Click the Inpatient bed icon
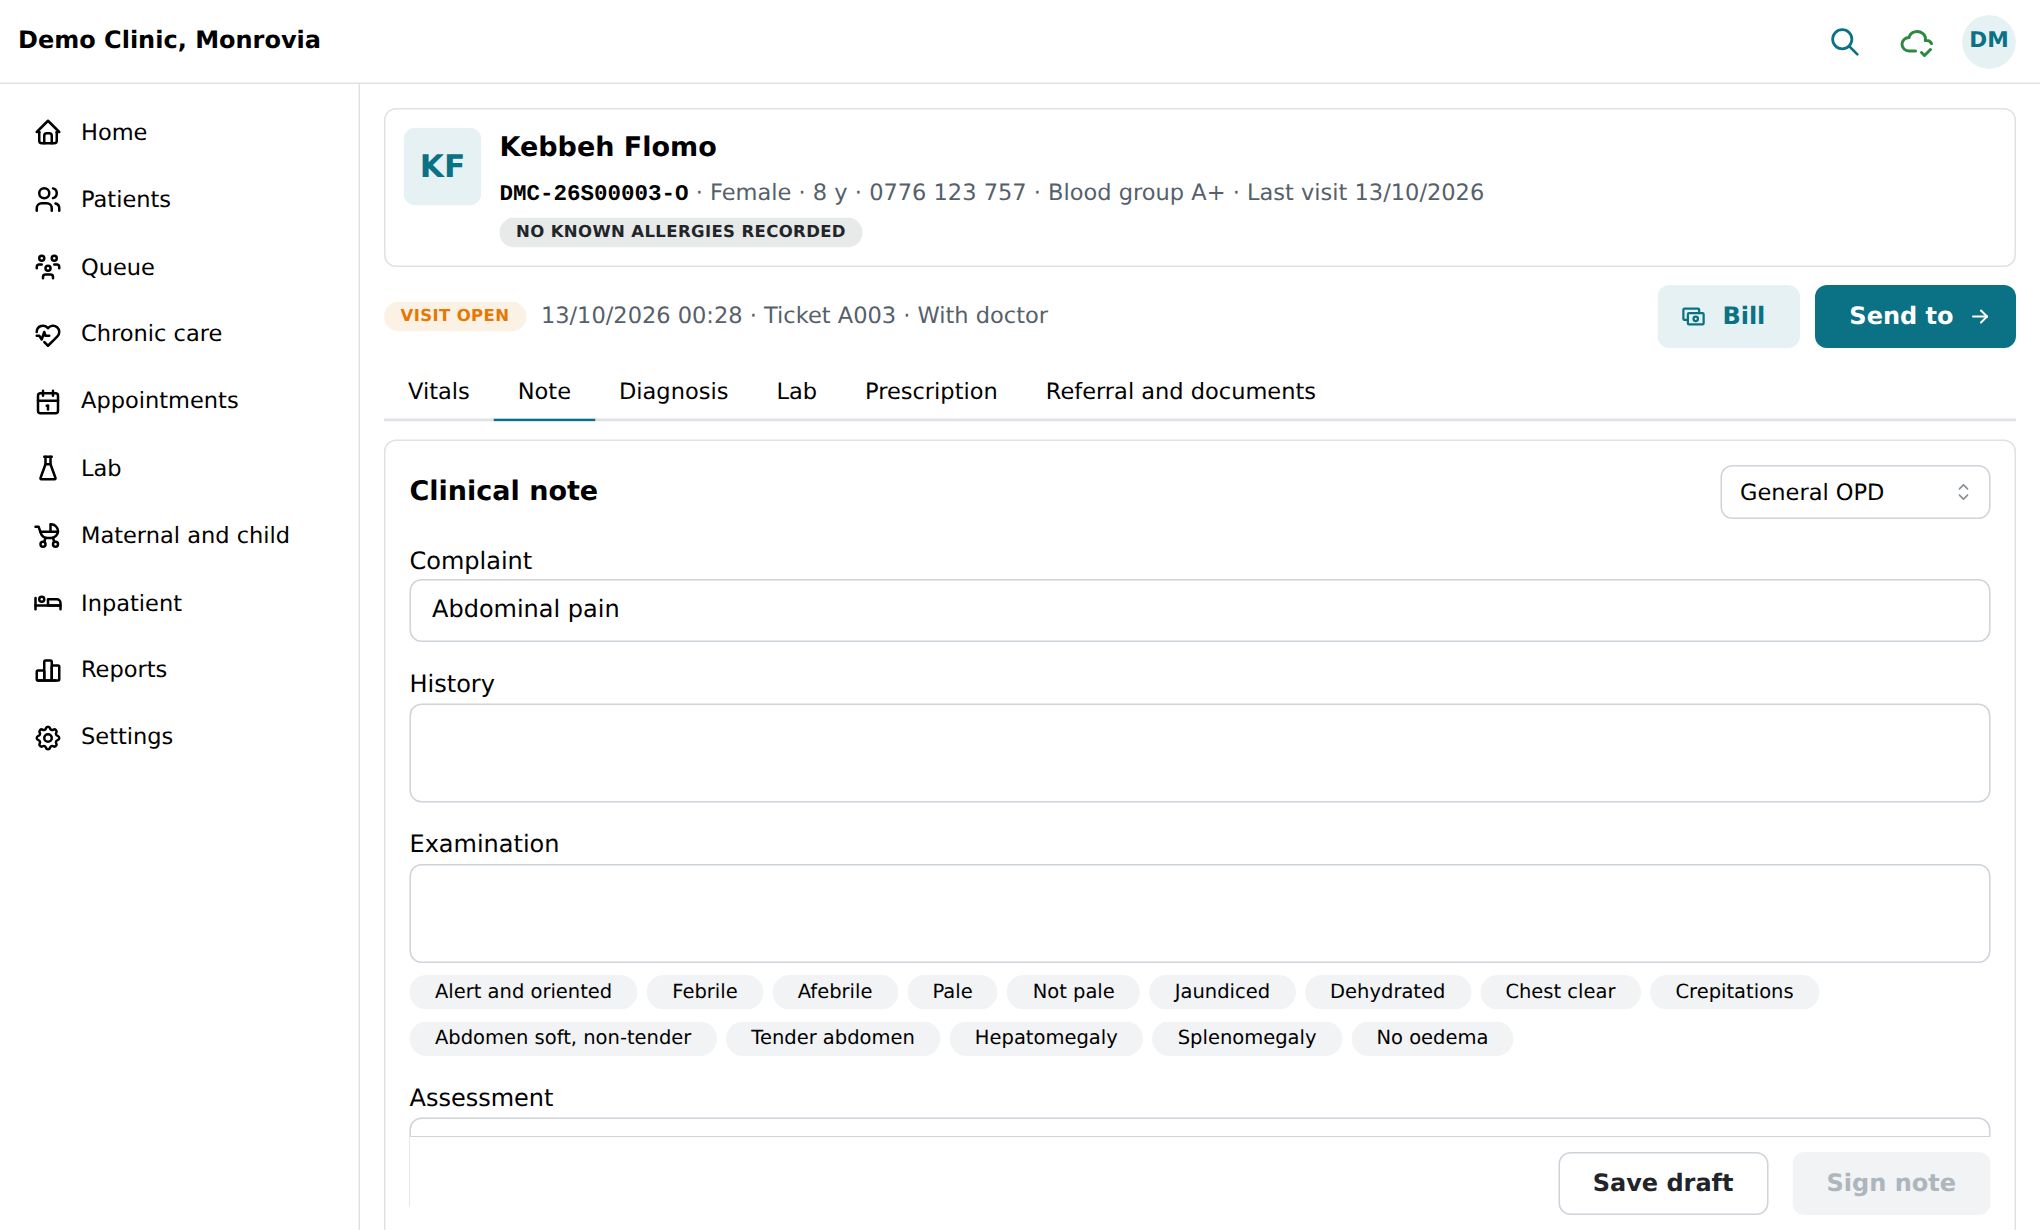Image resolution: width=2040 pixels, height=1230 pixels. (x=48, y=603)
